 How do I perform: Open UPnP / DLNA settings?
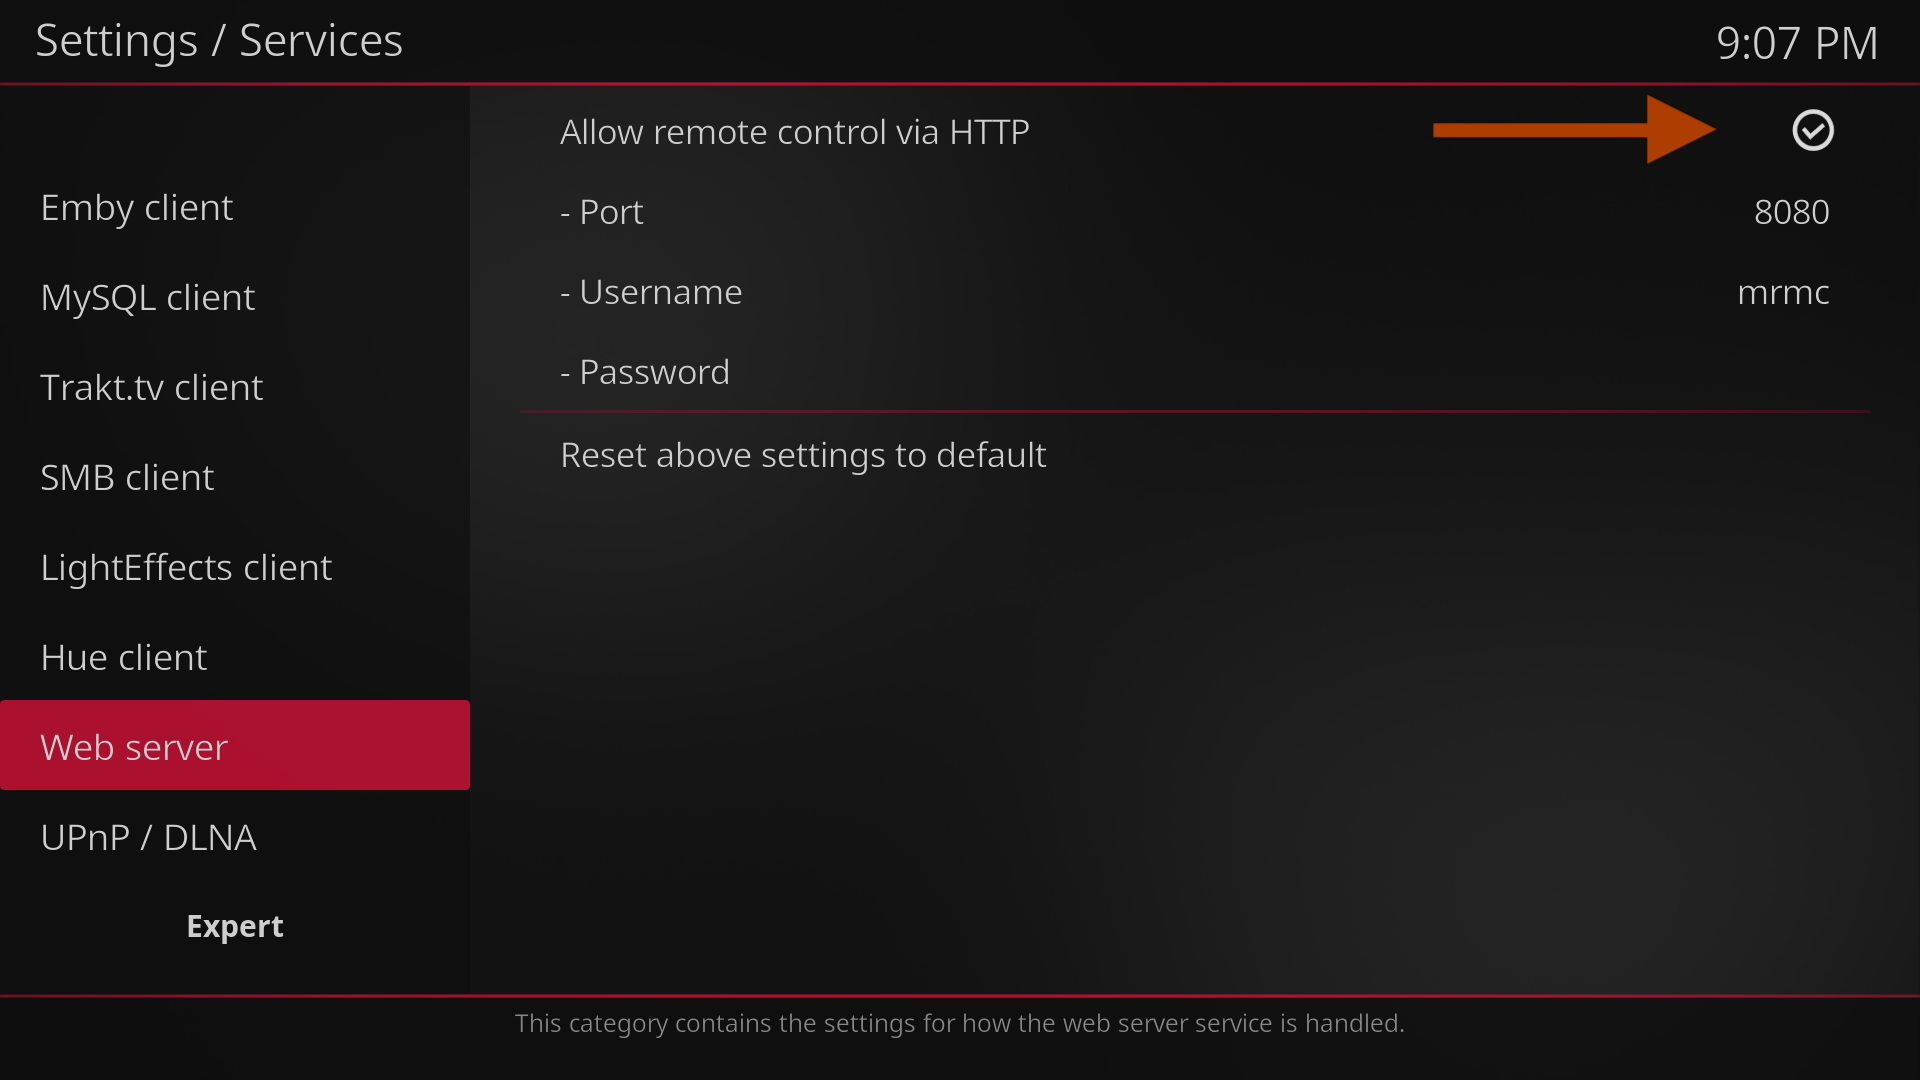pos(149,838)
